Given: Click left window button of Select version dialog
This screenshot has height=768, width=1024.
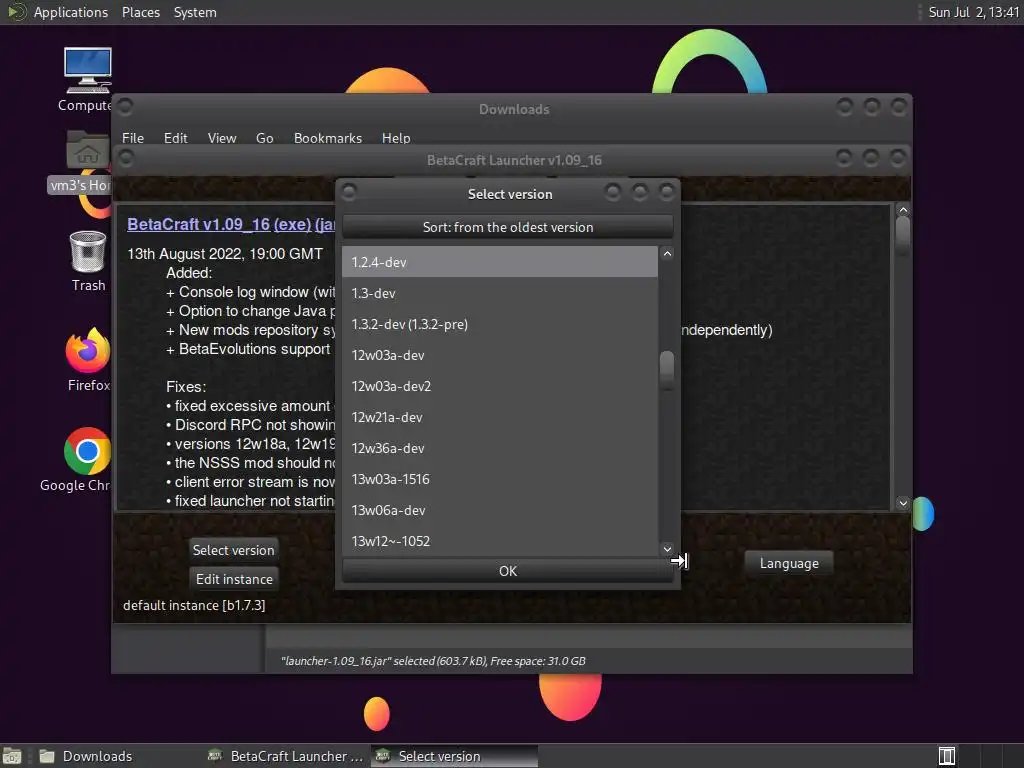Looking at the screenshot, I should click(349, 192).
